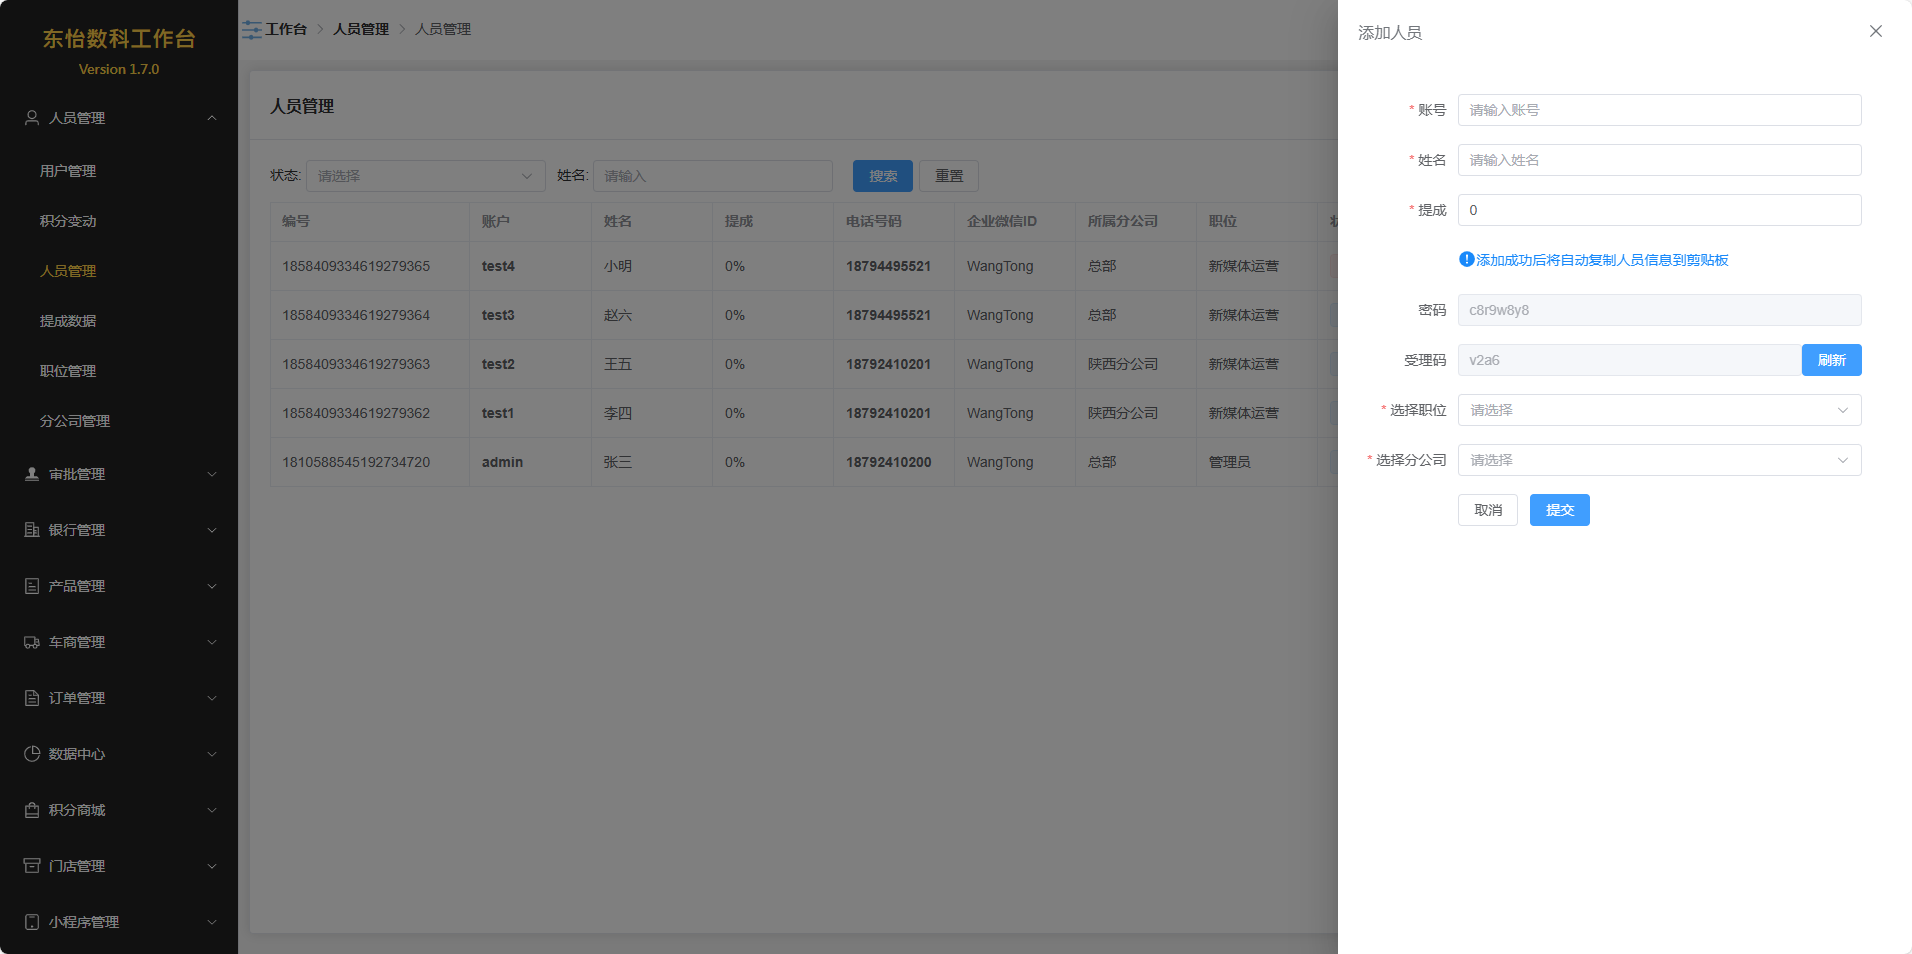Click the 数据中心 pie chart icon
The image size is (1912, 954).
32,754
